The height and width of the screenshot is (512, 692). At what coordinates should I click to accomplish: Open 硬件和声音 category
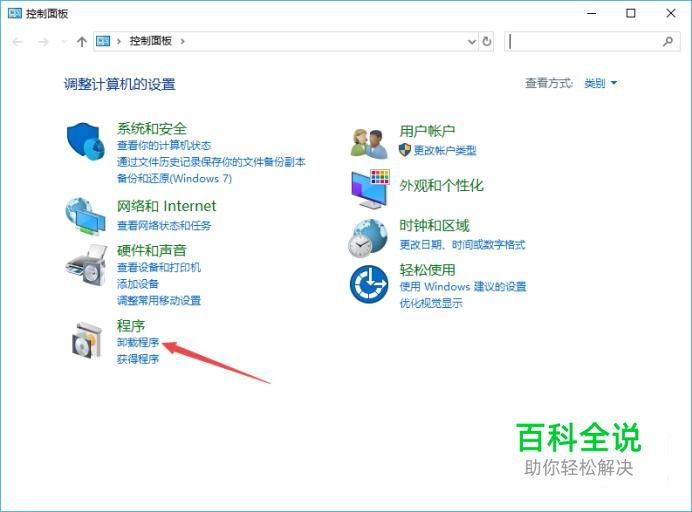pos(152,250)
